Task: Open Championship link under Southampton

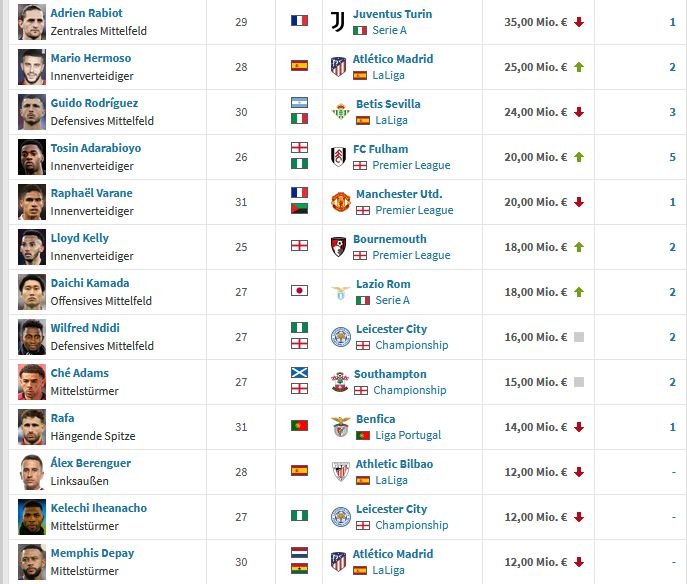Action: pos(410,390)
